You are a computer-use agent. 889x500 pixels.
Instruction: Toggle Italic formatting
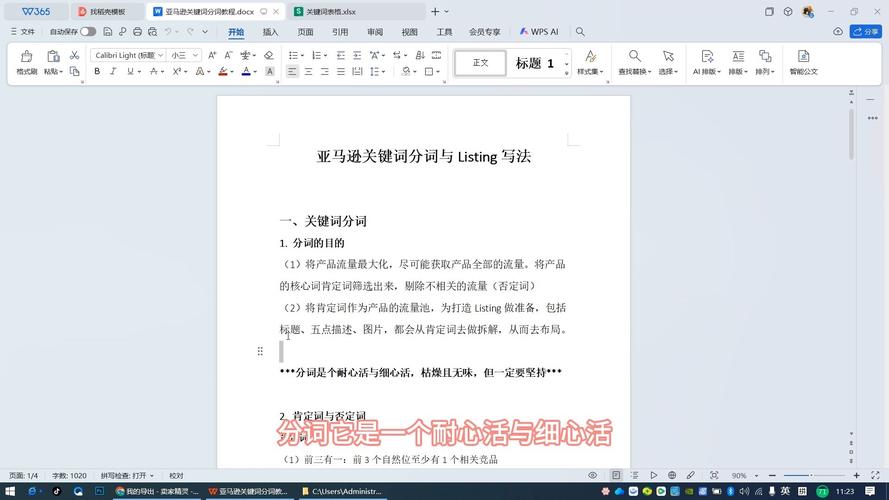click(x=113, y=71)
